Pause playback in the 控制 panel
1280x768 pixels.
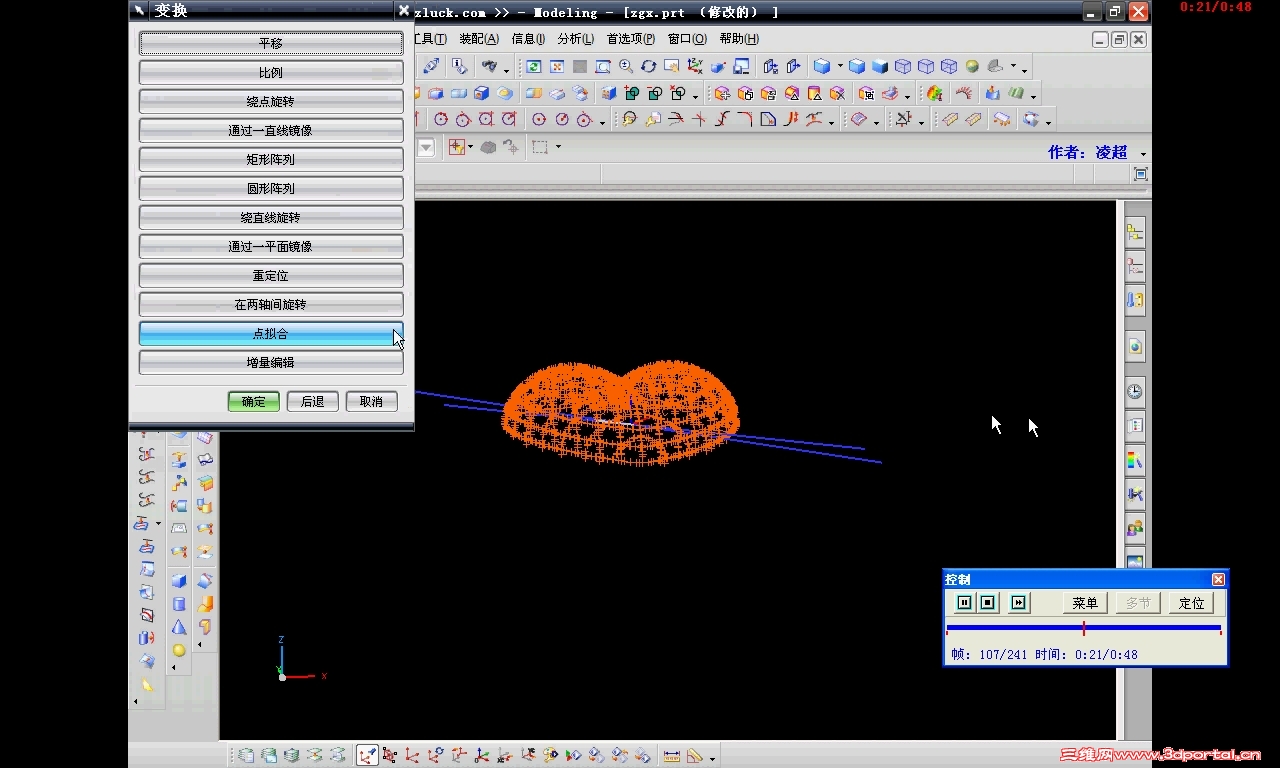pyautogui.click(x=964, y=603)
